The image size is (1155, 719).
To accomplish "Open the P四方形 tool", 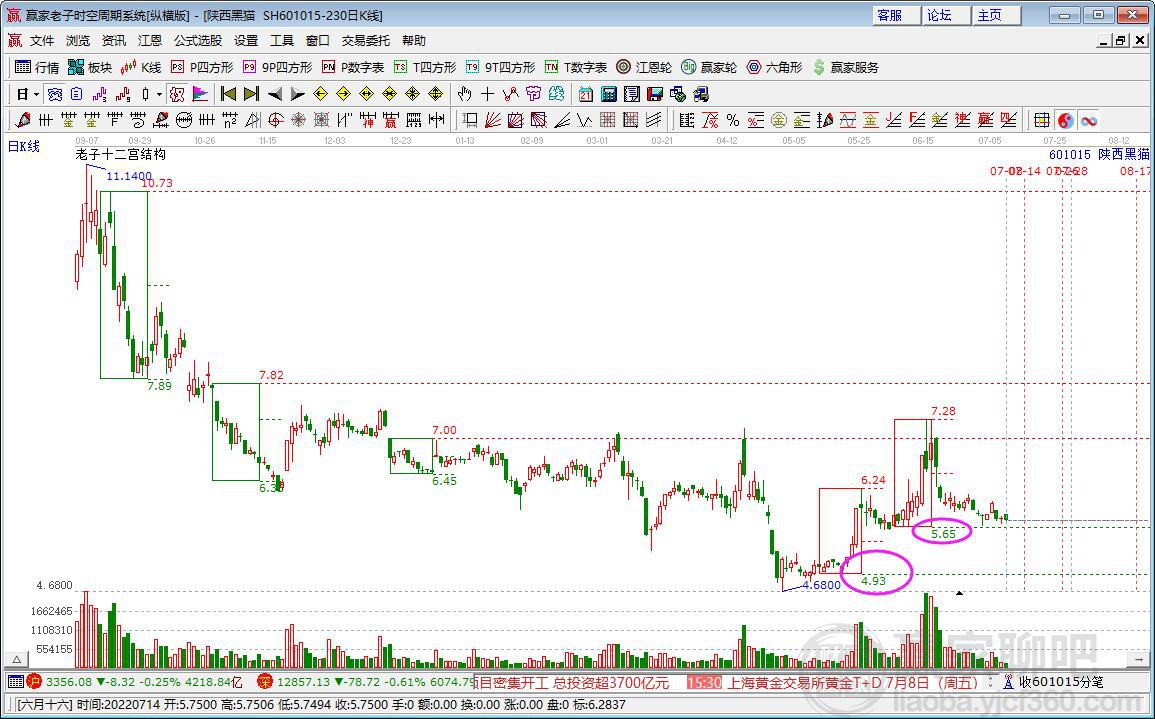I will pos(202,67).
